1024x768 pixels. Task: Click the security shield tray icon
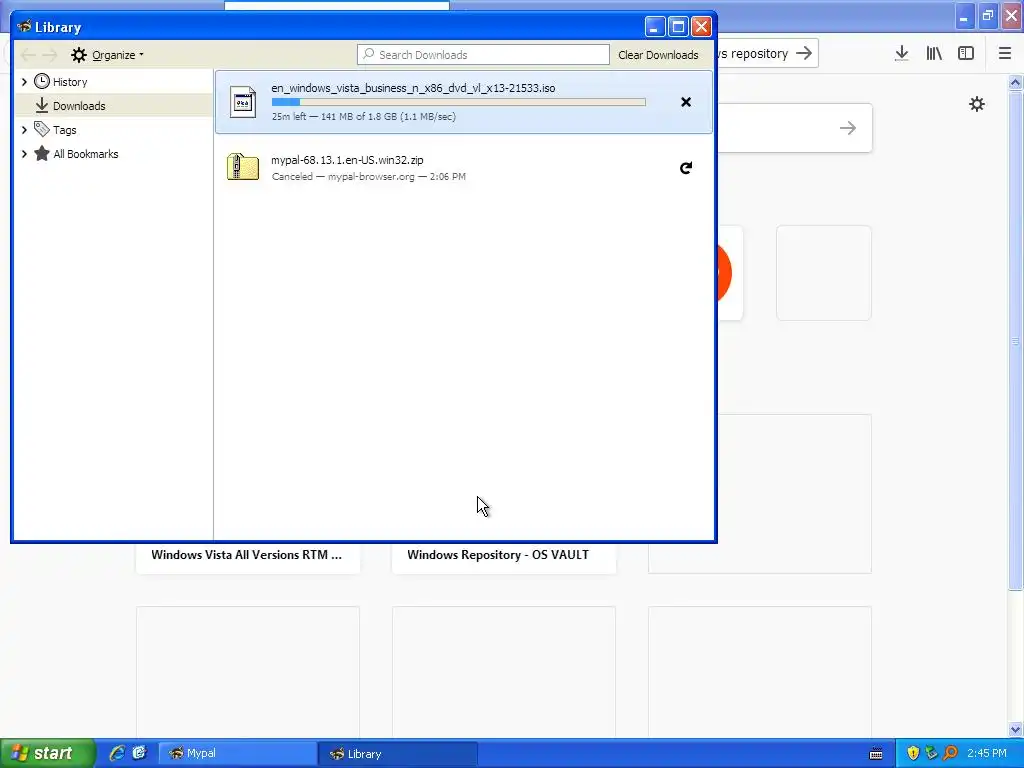913,753
